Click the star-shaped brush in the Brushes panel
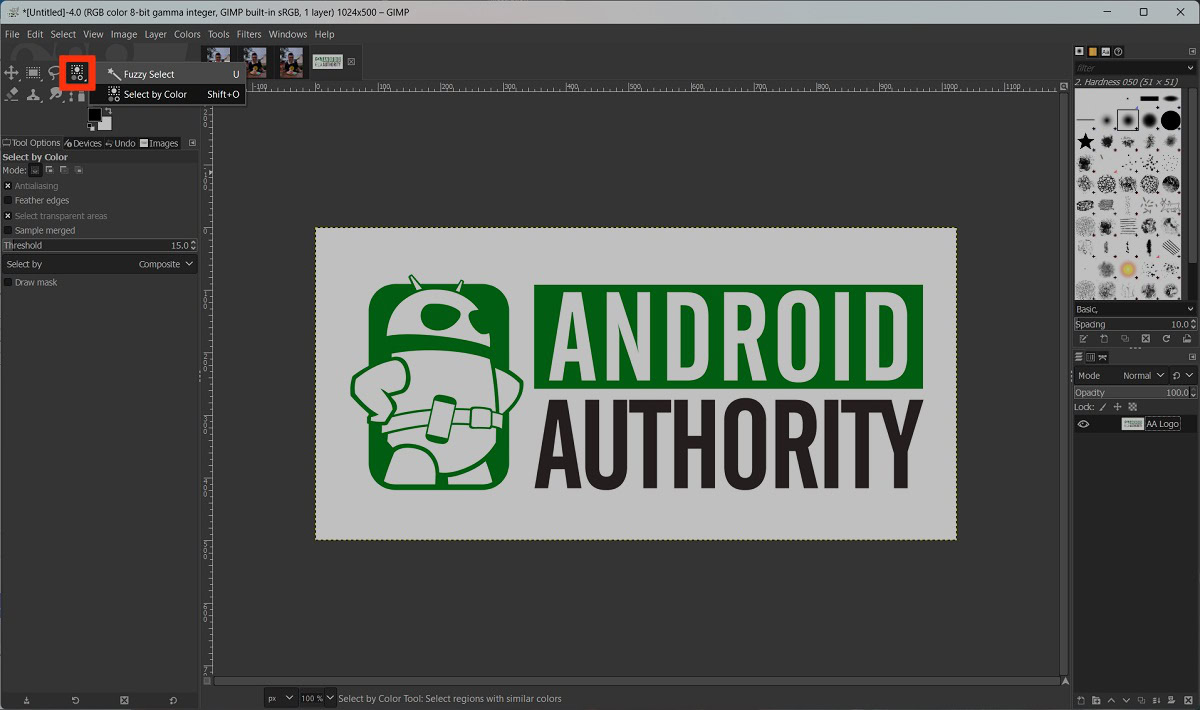 pos(1086,142)
